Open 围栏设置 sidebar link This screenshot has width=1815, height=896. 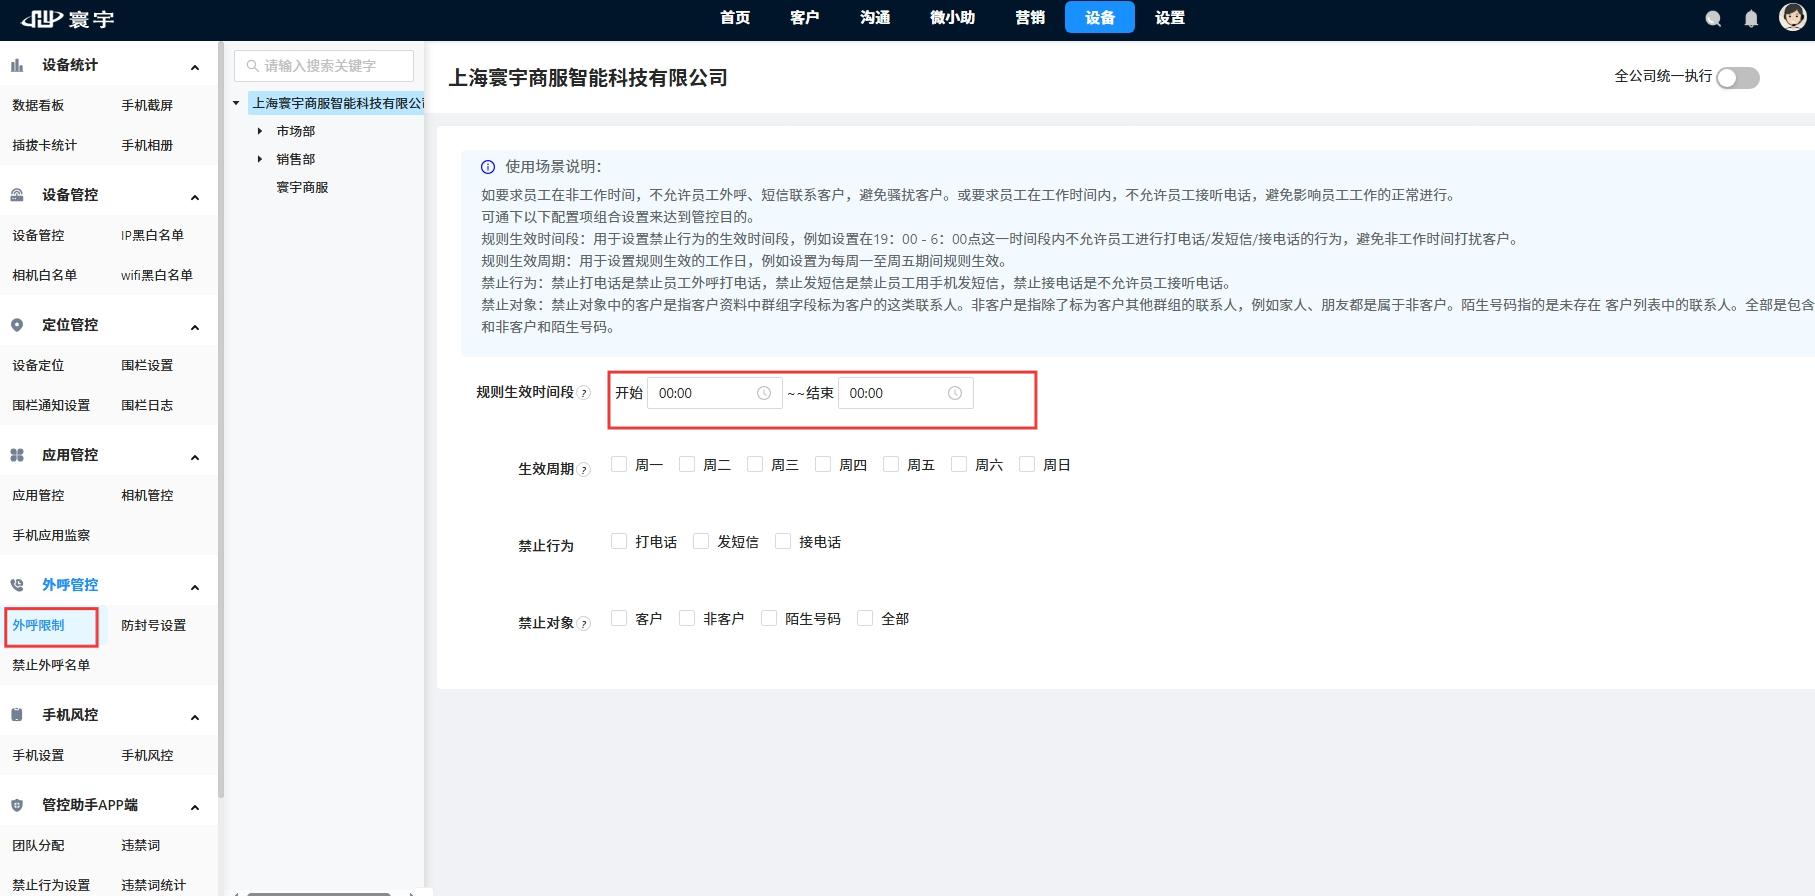coord(147,365)
